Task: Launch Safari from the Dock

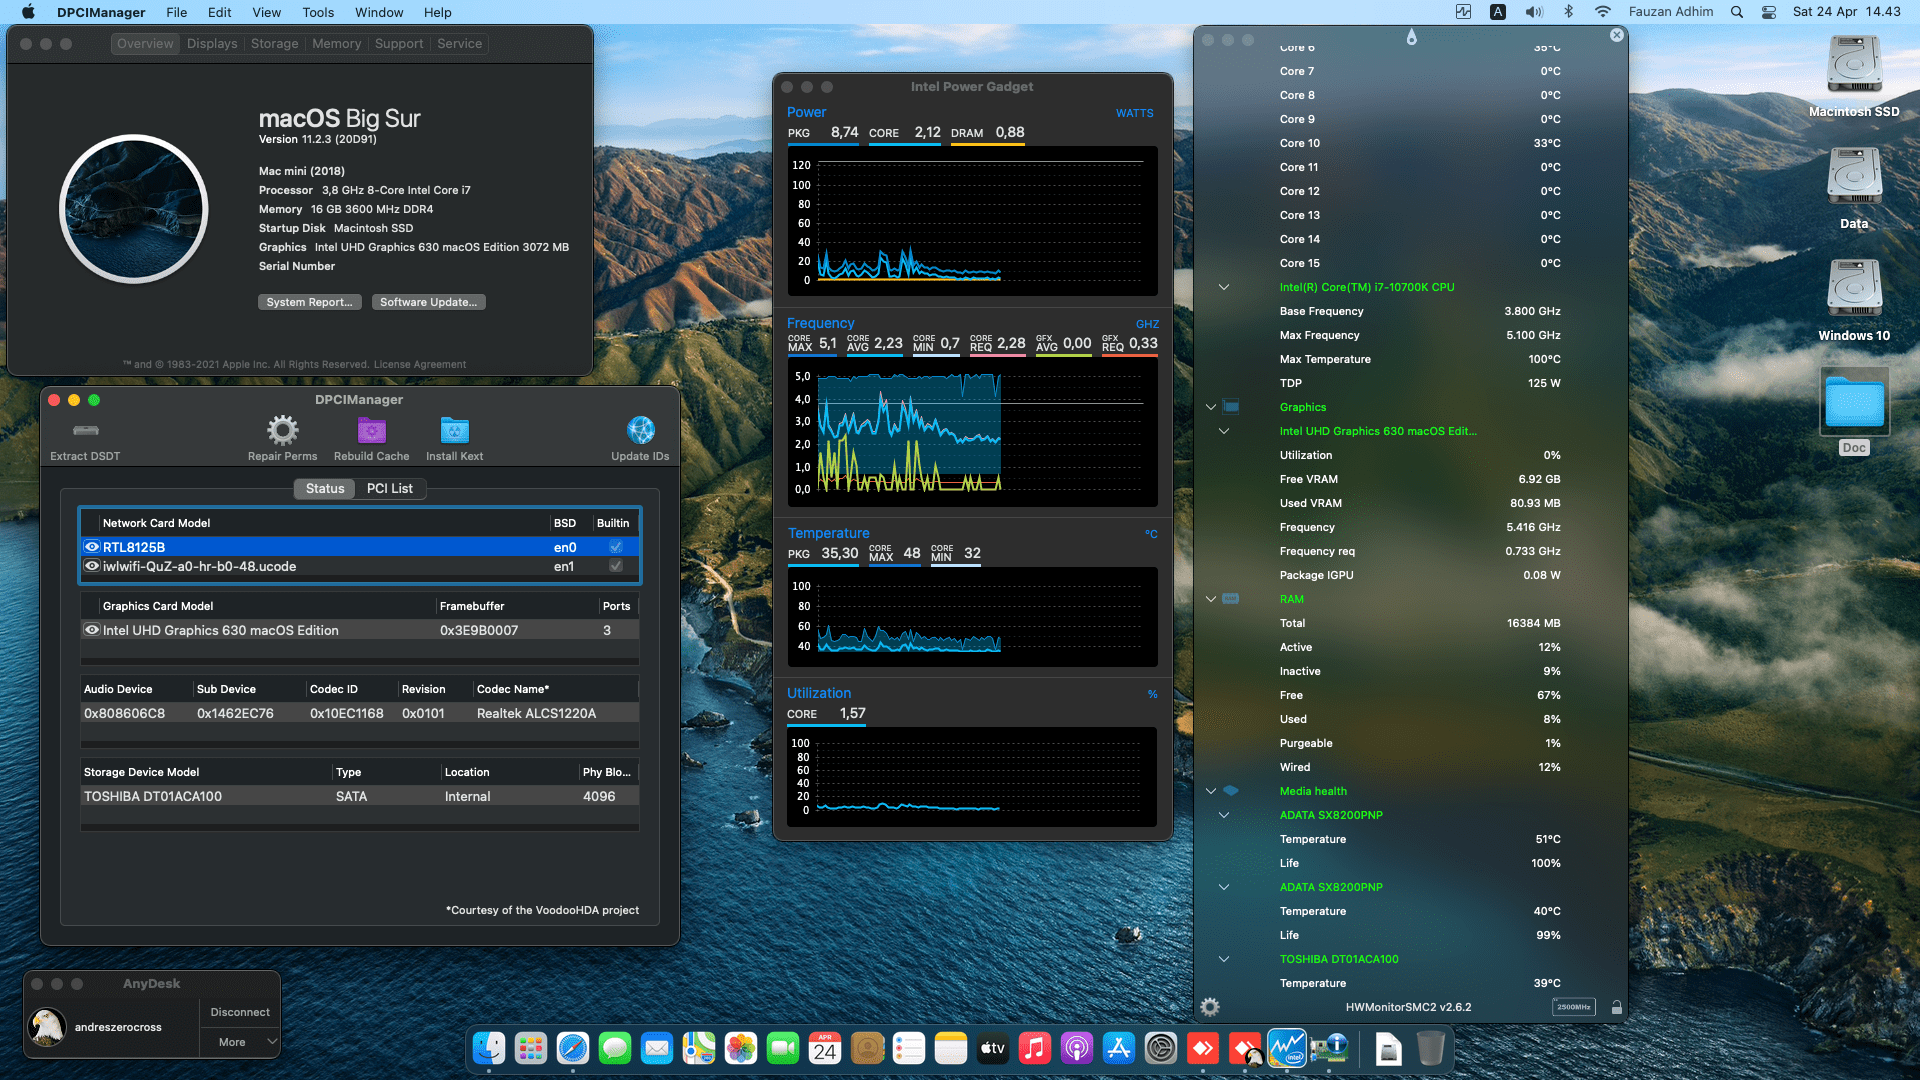Action: [573, 1048]
